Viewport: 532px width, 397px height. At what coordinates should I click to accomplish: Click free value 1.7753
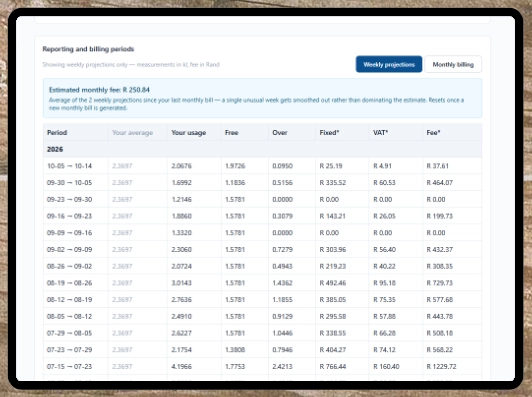coord(235,366)
